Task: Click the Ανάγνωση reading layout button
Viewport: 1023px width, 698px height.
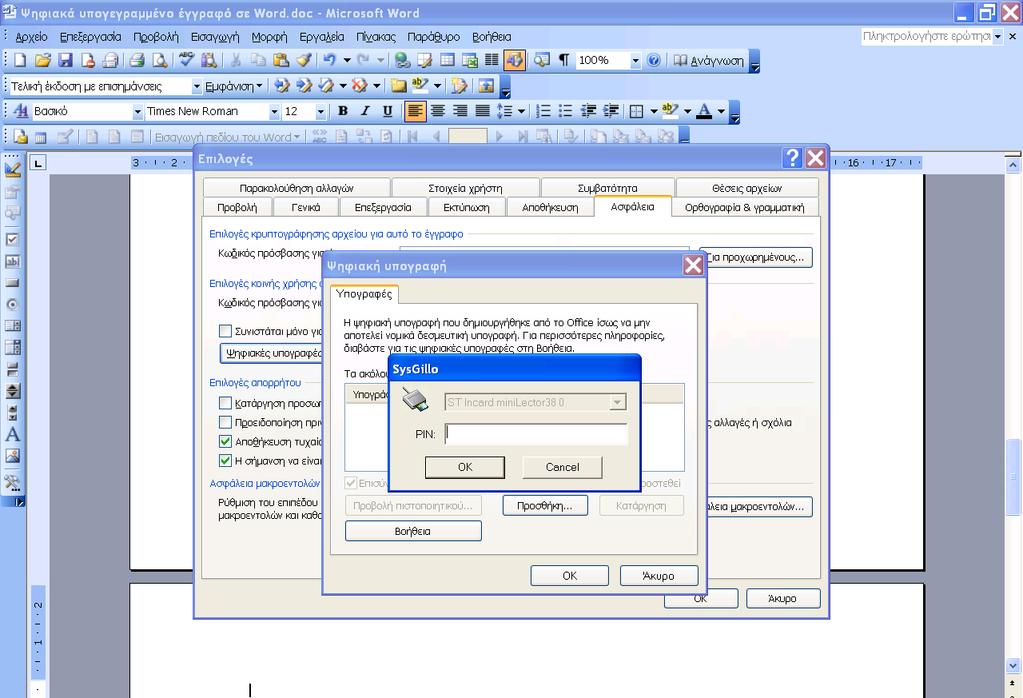Action: click(709, 61)
